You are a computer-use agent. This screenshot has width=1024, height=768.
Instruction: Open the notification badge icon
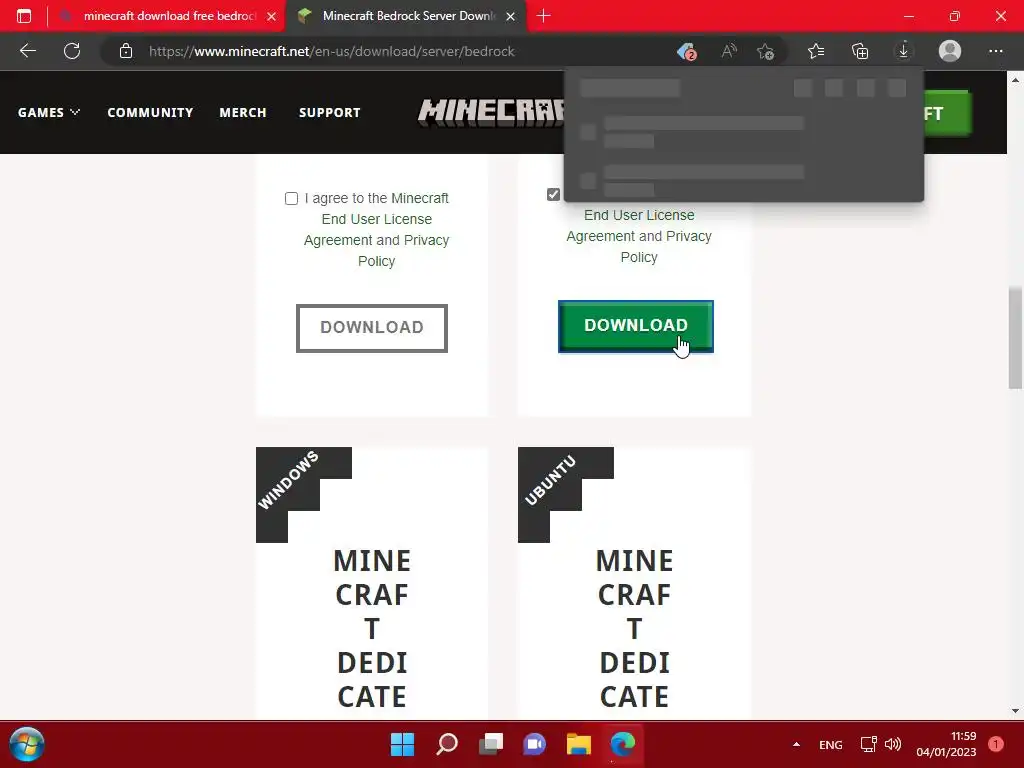pyautogui.click(x=996, y=744)
